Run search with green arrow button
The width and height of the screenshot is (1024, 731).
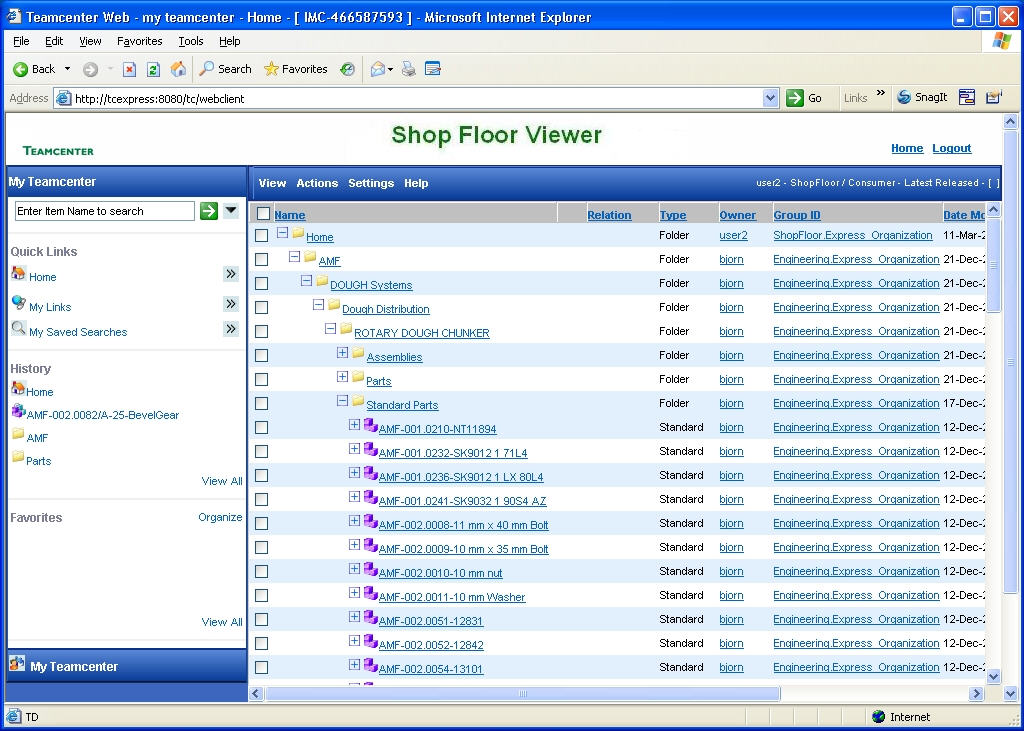click(209, 211)
